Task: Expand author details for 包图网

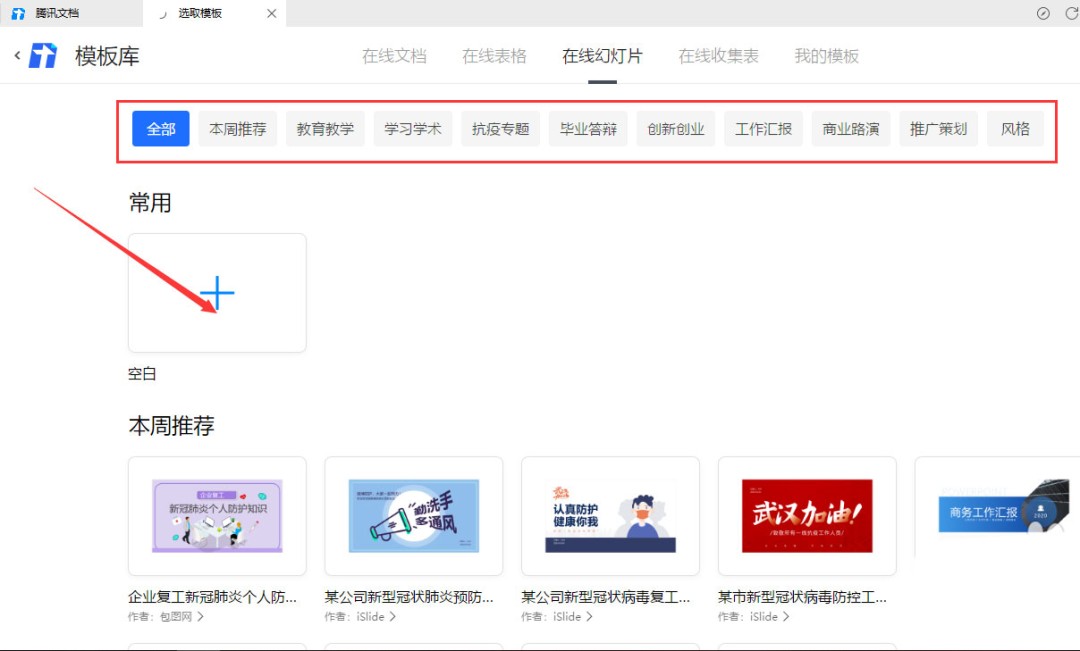Action: point(180,617)
